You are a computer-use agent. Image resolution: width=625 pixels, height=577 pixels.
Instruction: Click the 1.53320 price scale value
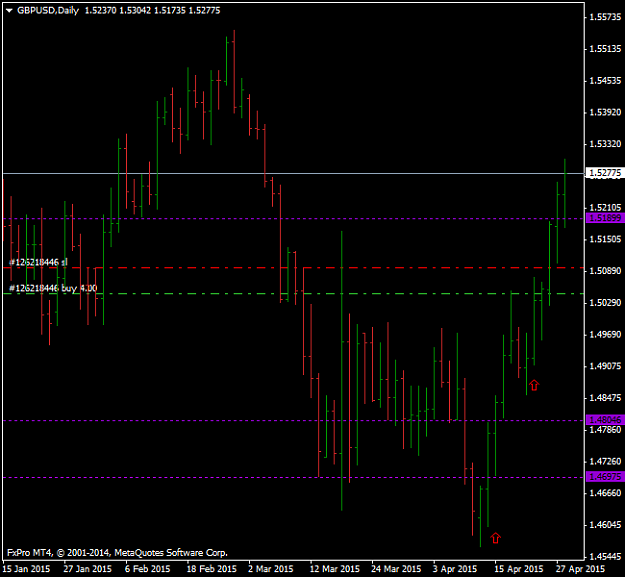(605, 143)
